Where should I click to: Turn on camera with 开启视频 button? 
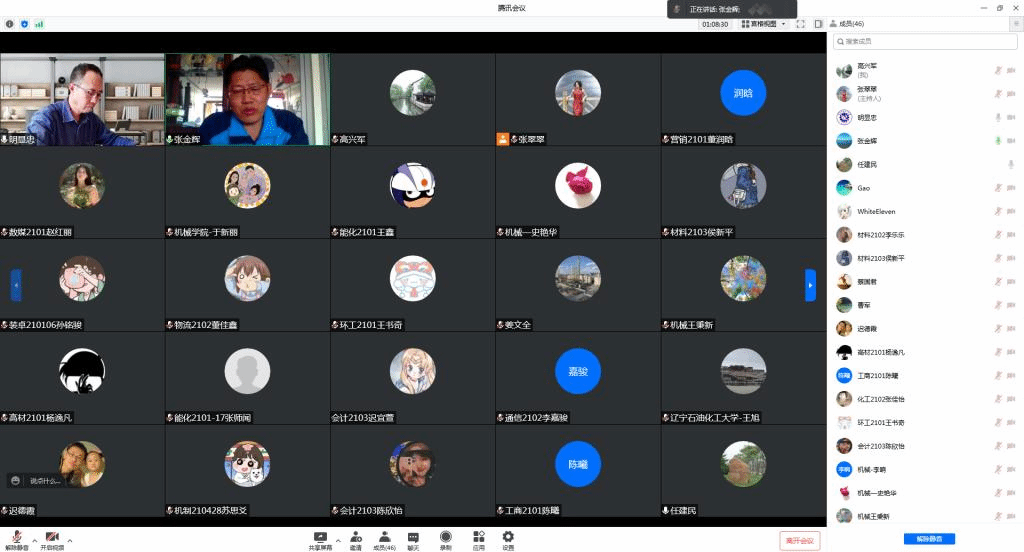pyautogui.click(x=52, y=540)
